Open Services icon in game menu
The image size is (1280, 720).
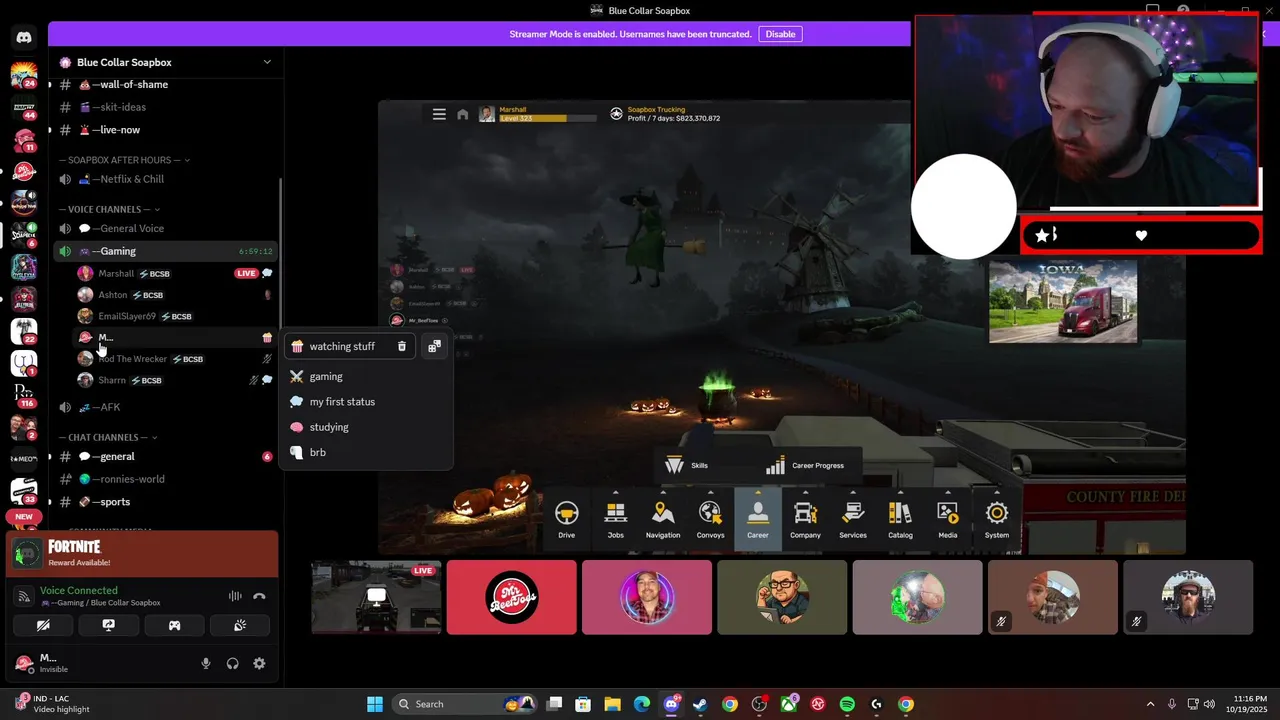coord(853,519)
